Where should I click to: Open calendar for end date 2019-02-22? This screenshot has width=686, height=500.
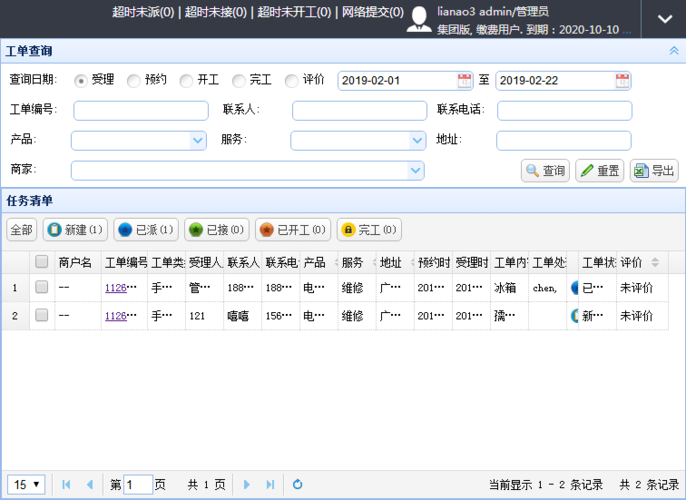coord(622,81)
